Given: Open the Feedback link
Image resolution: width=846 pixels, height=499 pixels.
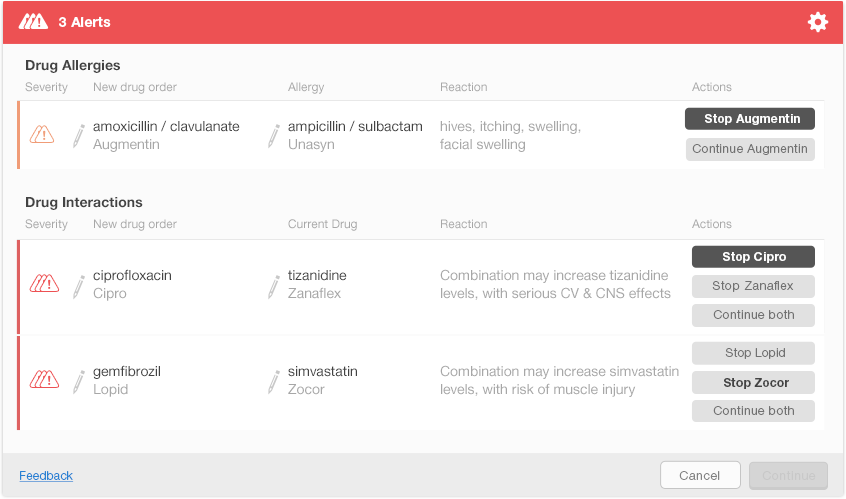Looking at the screenshot, I should click(x=46, y=476).
